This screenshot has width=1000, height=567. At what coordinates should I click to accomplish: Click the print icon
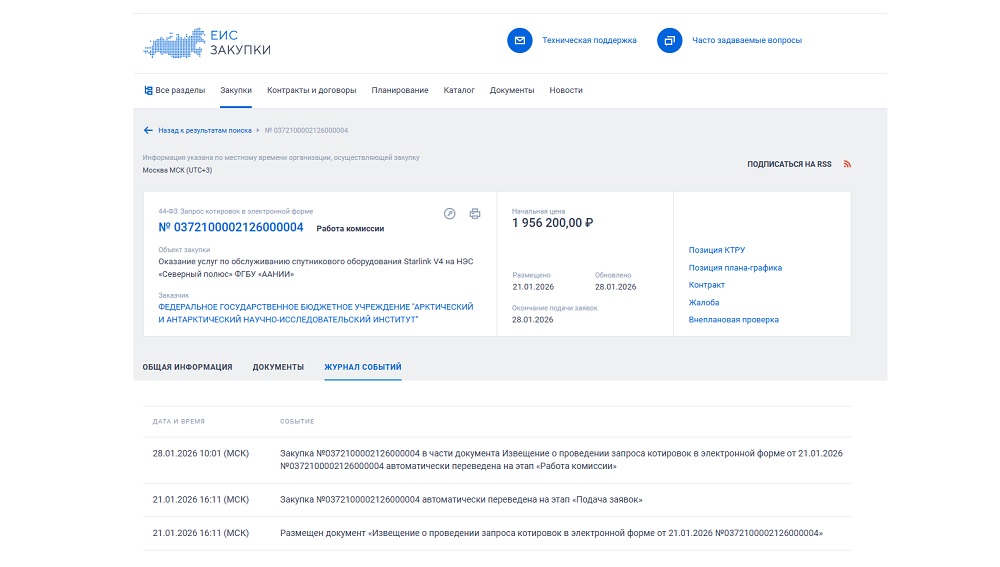tap(475, 213)
